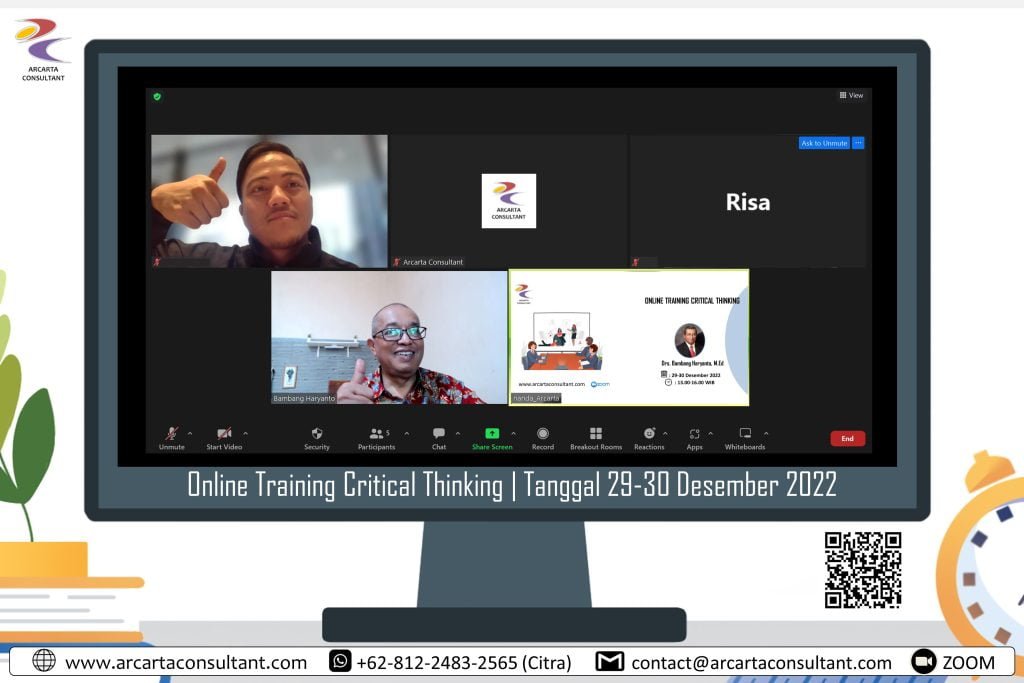Open the Chat panel
The width and height of the screenshot is (1024, 683).
tap(438, 434)
